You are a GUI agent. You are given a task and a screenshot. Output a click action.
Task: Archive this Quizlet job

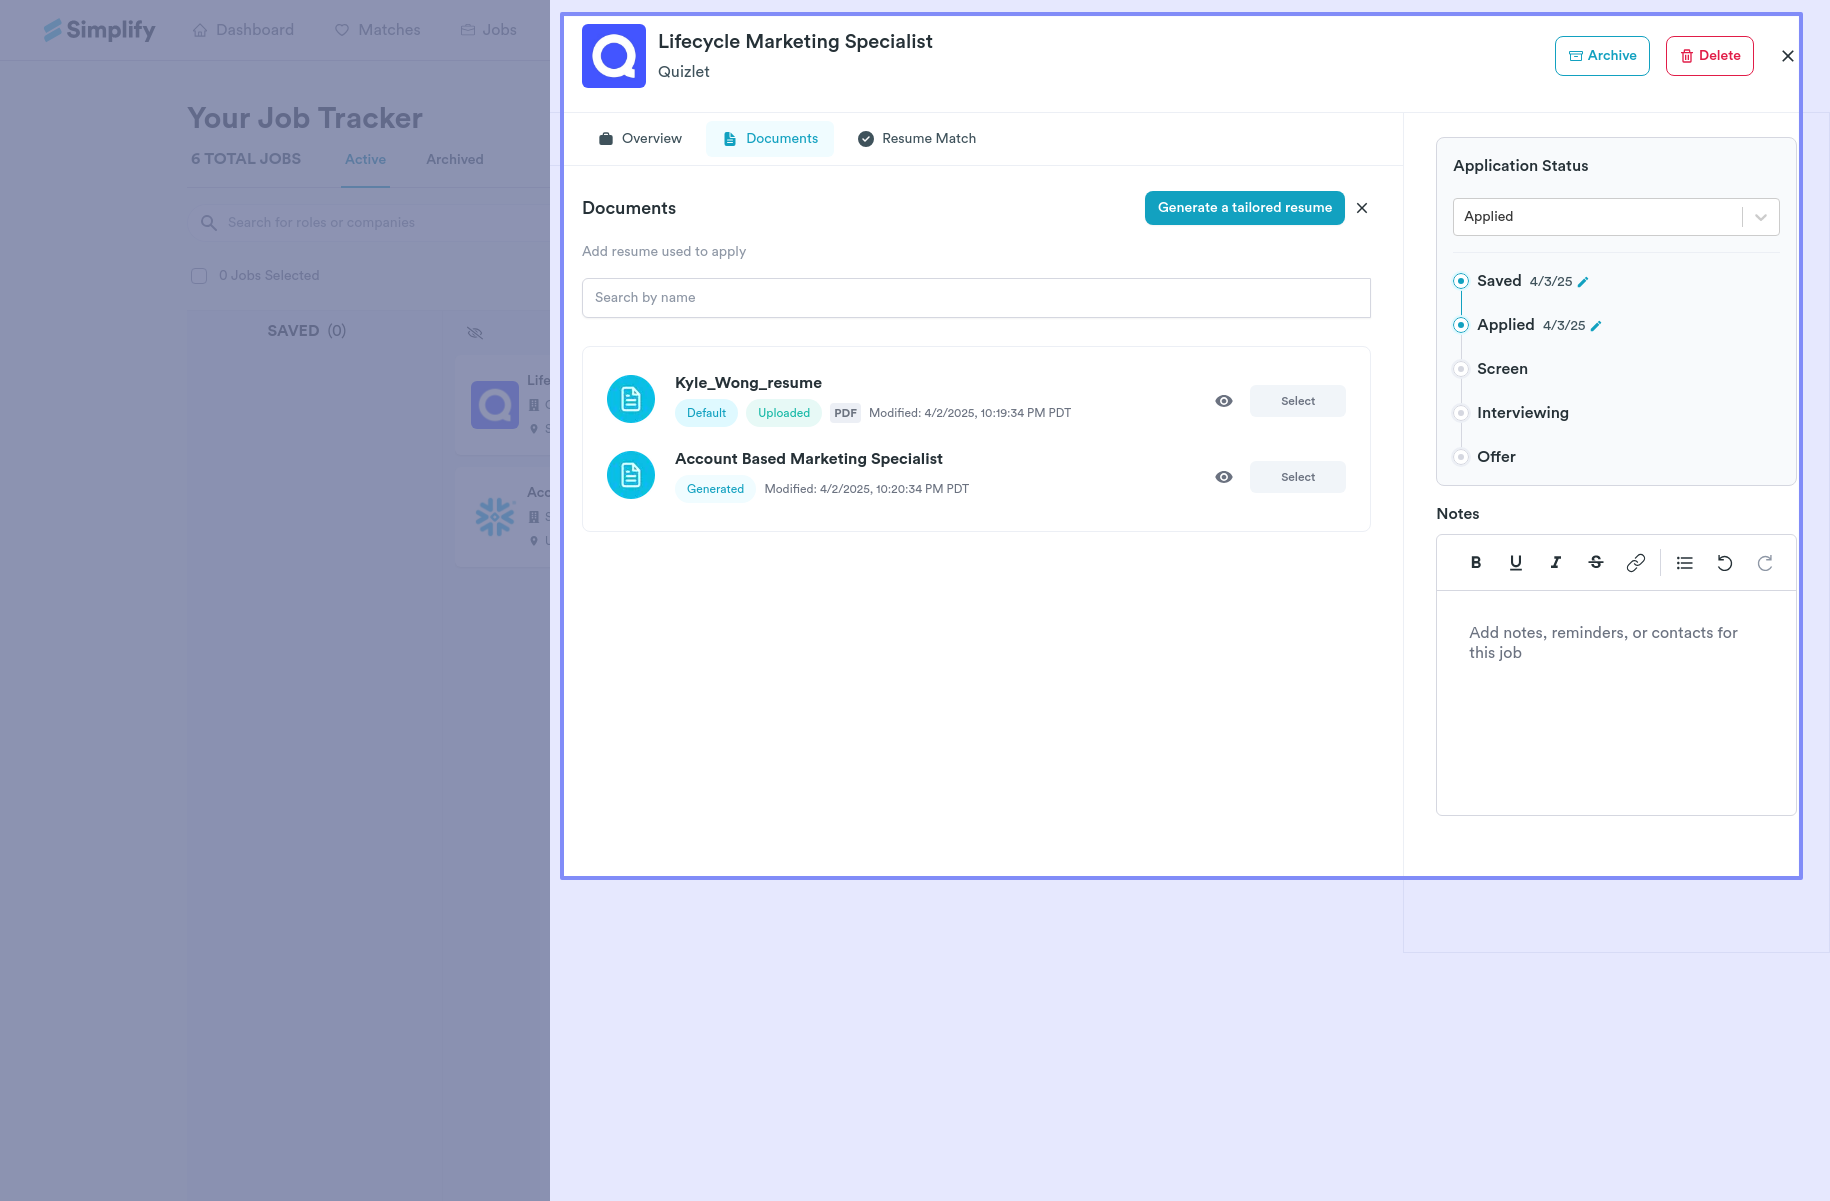tap(1601, 56)
